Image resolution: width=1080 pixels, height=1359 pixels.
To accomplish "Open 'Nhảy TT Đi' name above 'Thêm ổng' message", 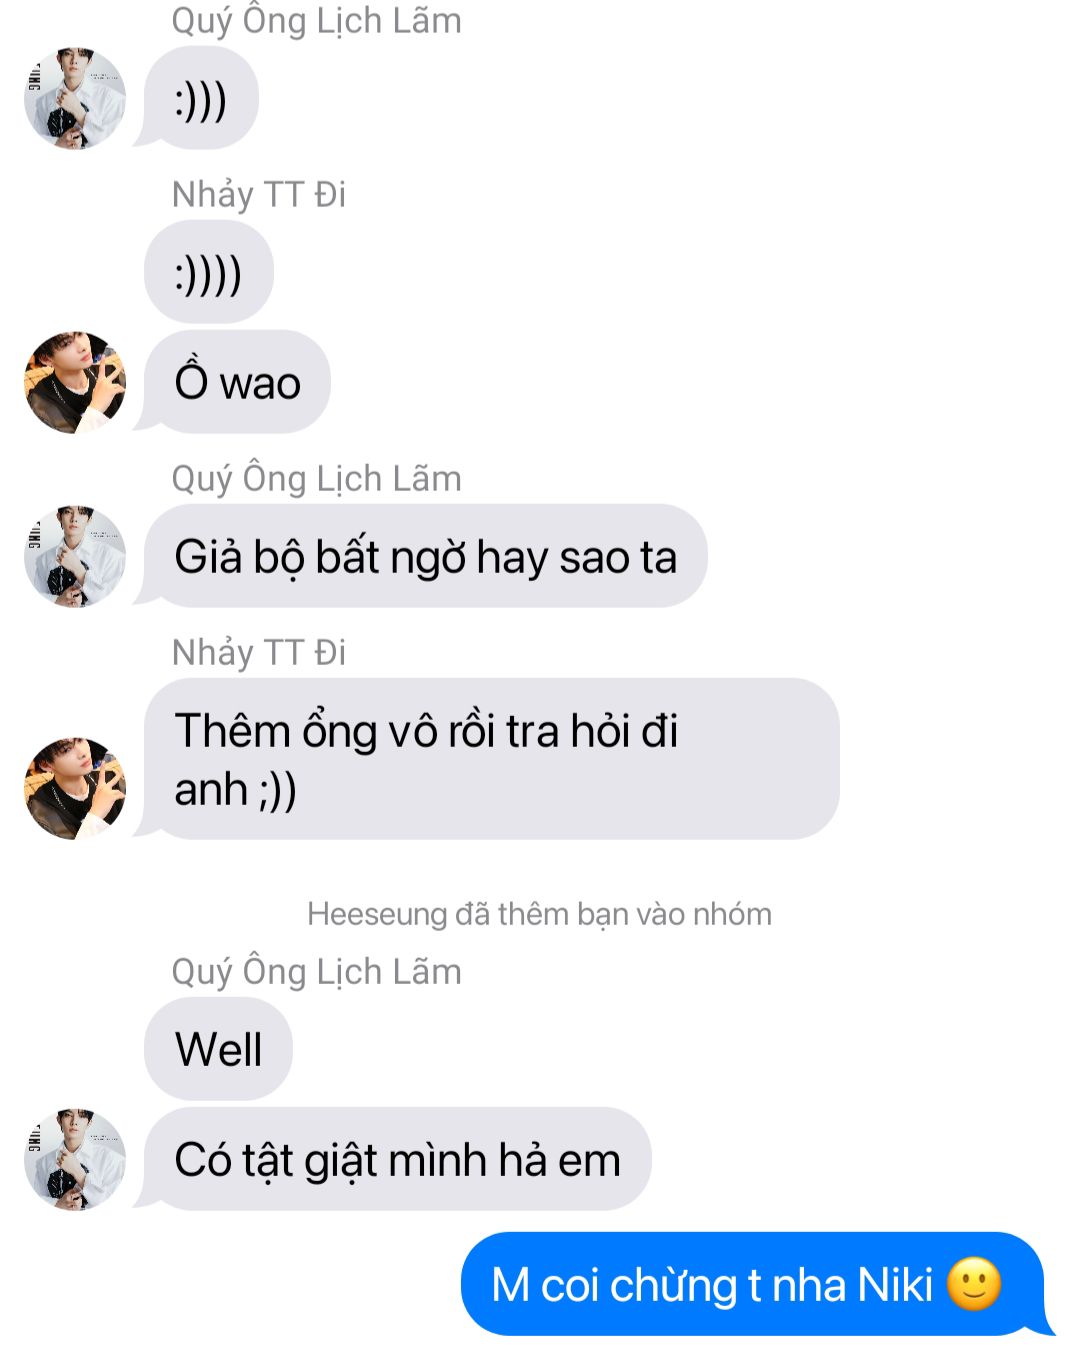I will [x=259, y=652].
